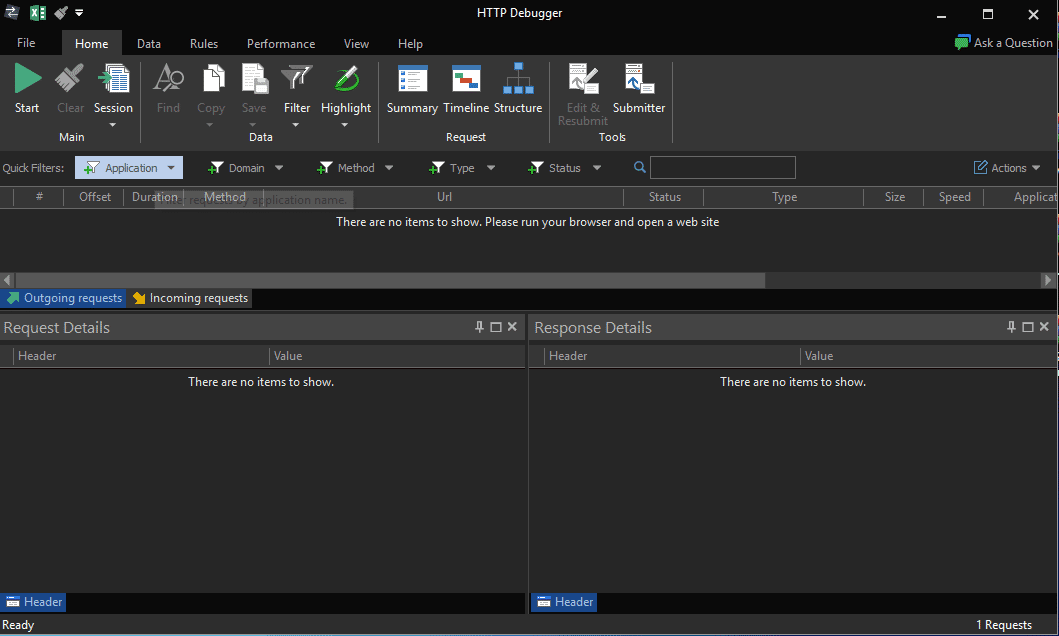Launch the Submitter tool
This screenshot has height=636, width=1059.
click(638, 80)
